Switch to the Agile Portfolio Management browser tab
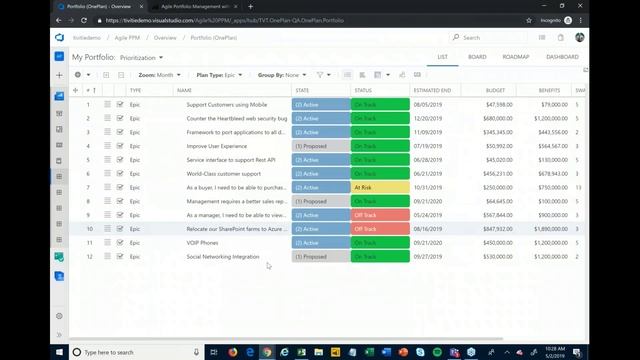640x360 pixels. [194, 7]
